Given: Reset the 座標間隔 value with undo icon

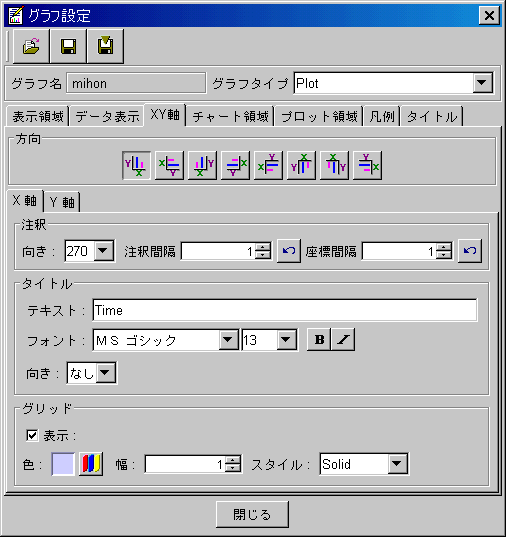Looking at the screenshot, I should (x=470, y=251).
